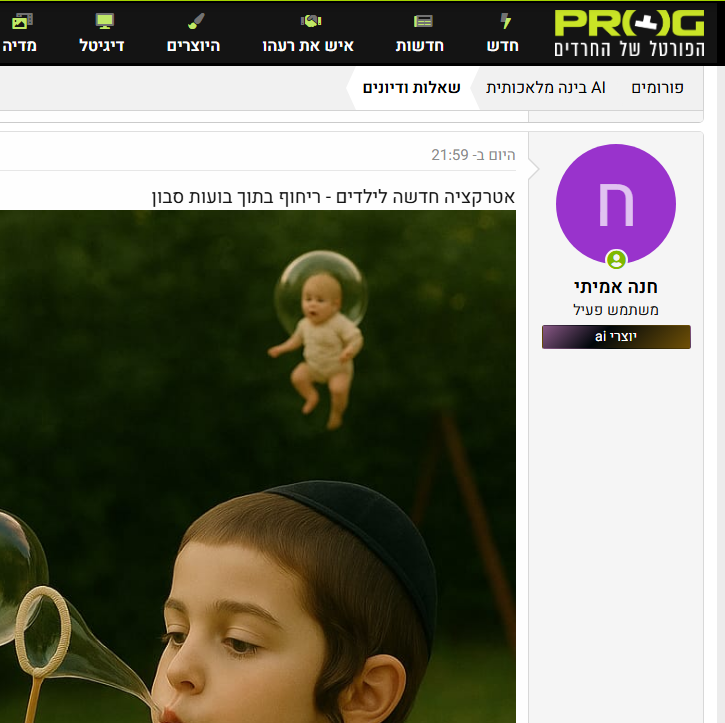Image resolution: width=725 pixels, height=723 pixels.
Task: Open the חדשות menu item
Action: (420, 46)
